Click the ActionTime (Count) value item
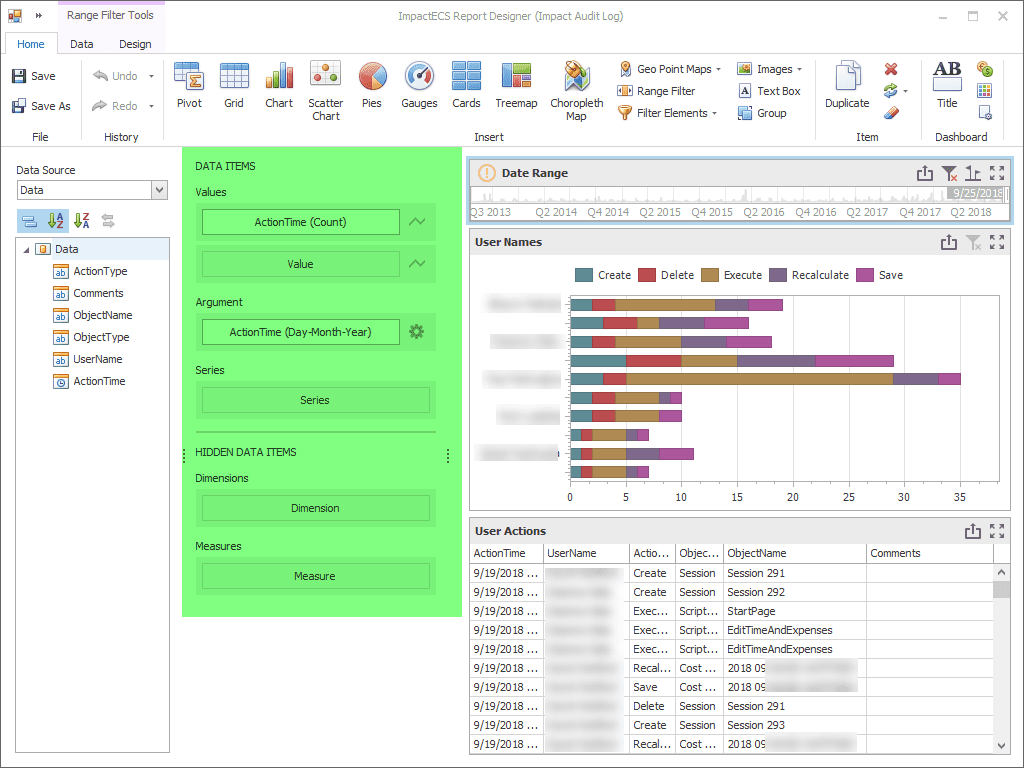 point(300,222)
